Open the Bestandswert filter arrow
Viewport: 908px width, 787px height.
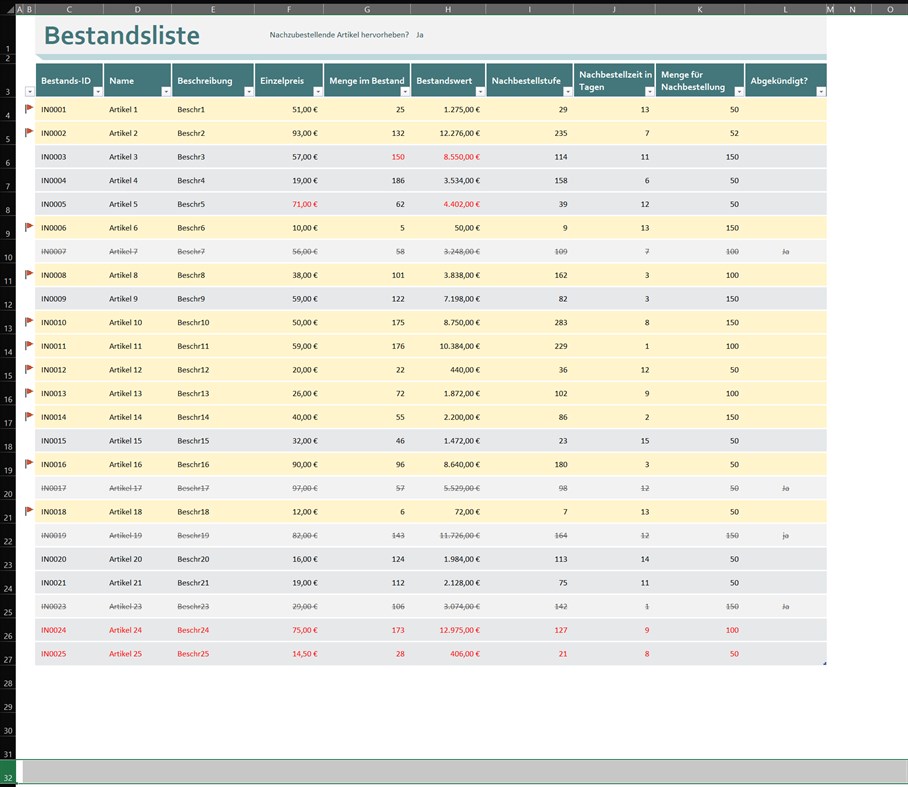(480, 91)
